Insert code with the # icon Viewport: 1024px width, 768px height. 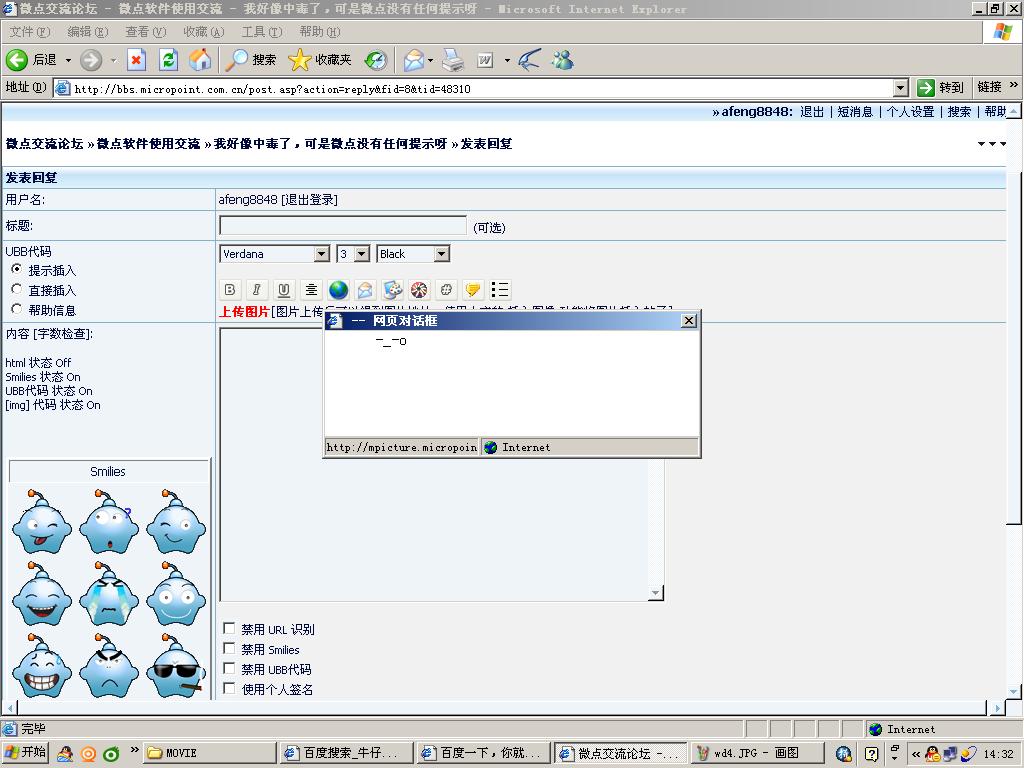(446, 289)
